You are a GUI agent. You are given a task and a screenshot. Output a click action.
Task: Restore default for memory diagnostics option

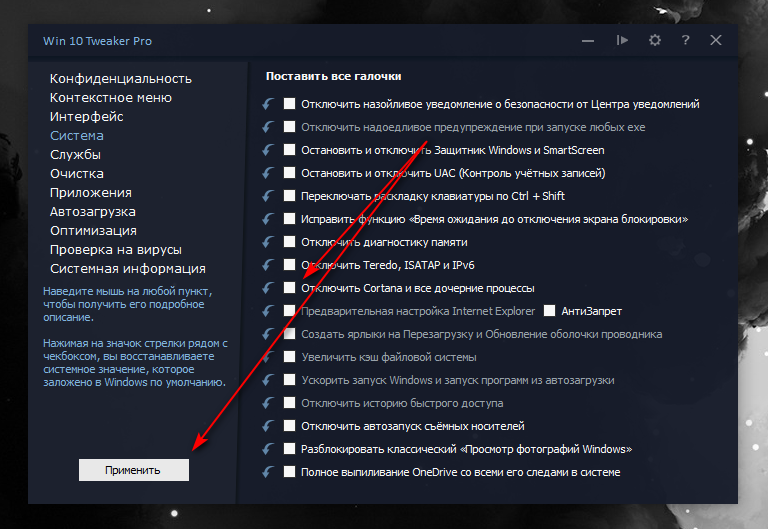pos(268,242)
